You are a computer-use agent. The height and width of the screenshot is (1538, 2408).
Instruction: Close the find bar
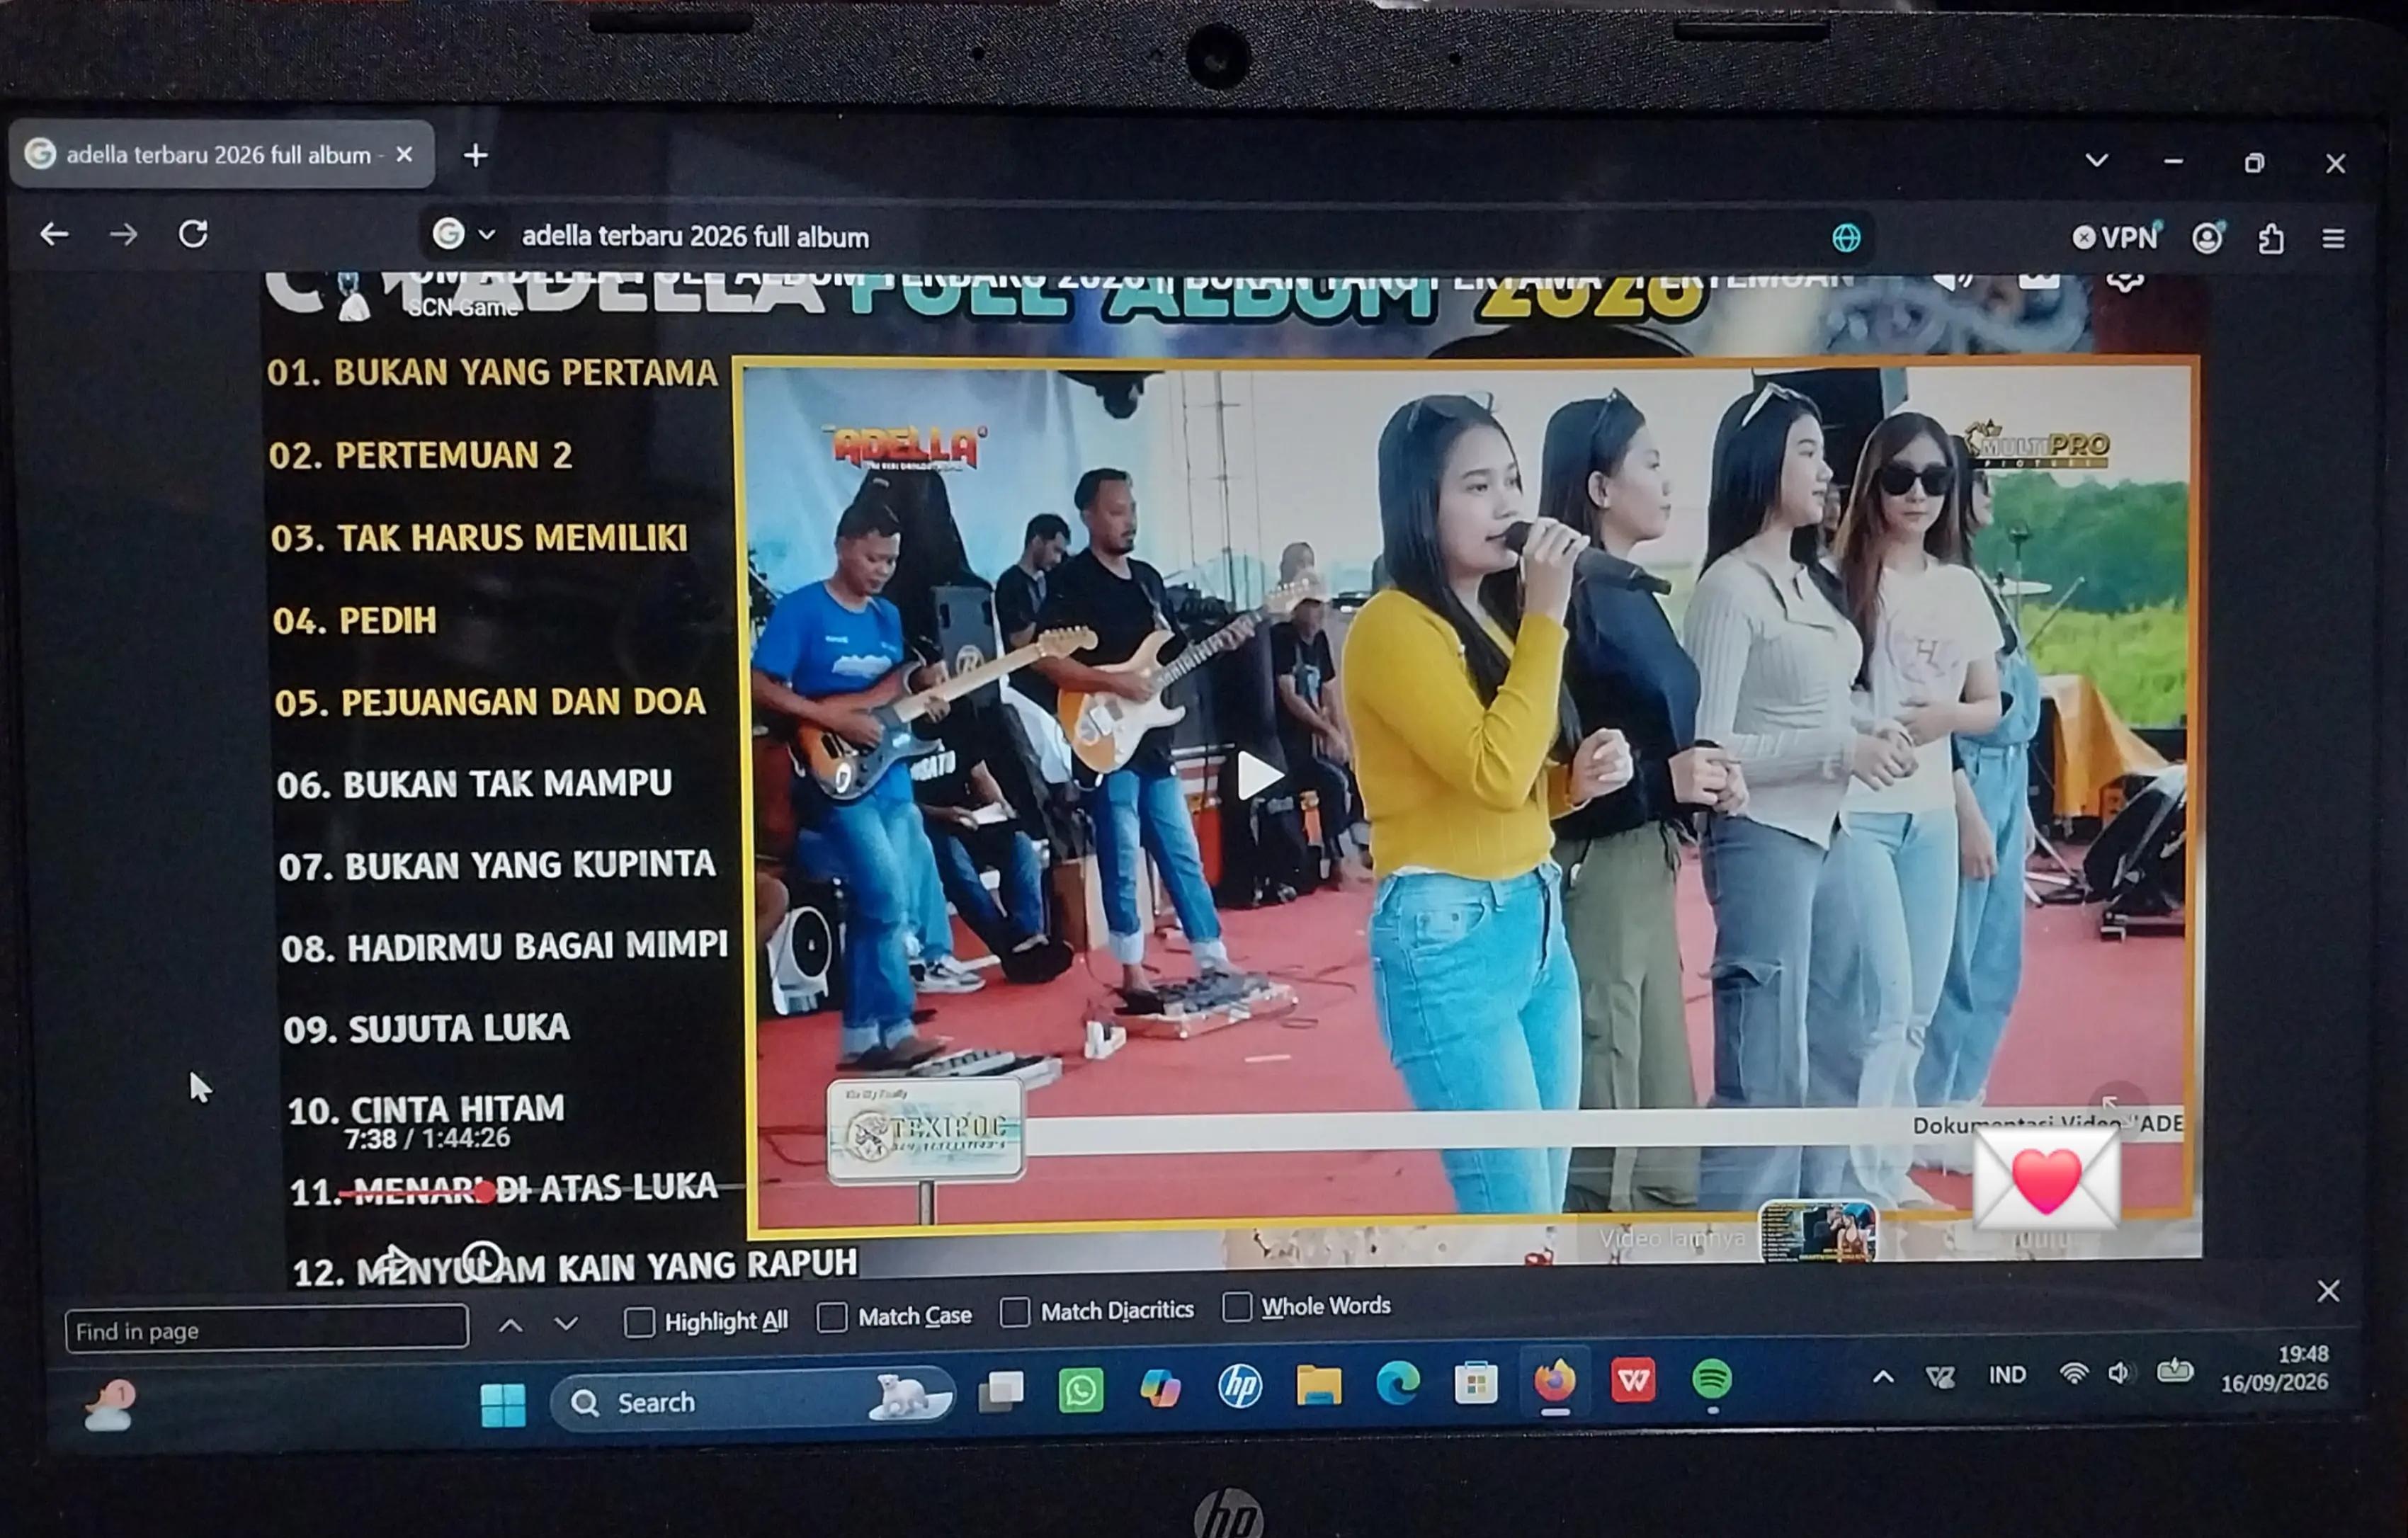[x=2328, y=1291]
